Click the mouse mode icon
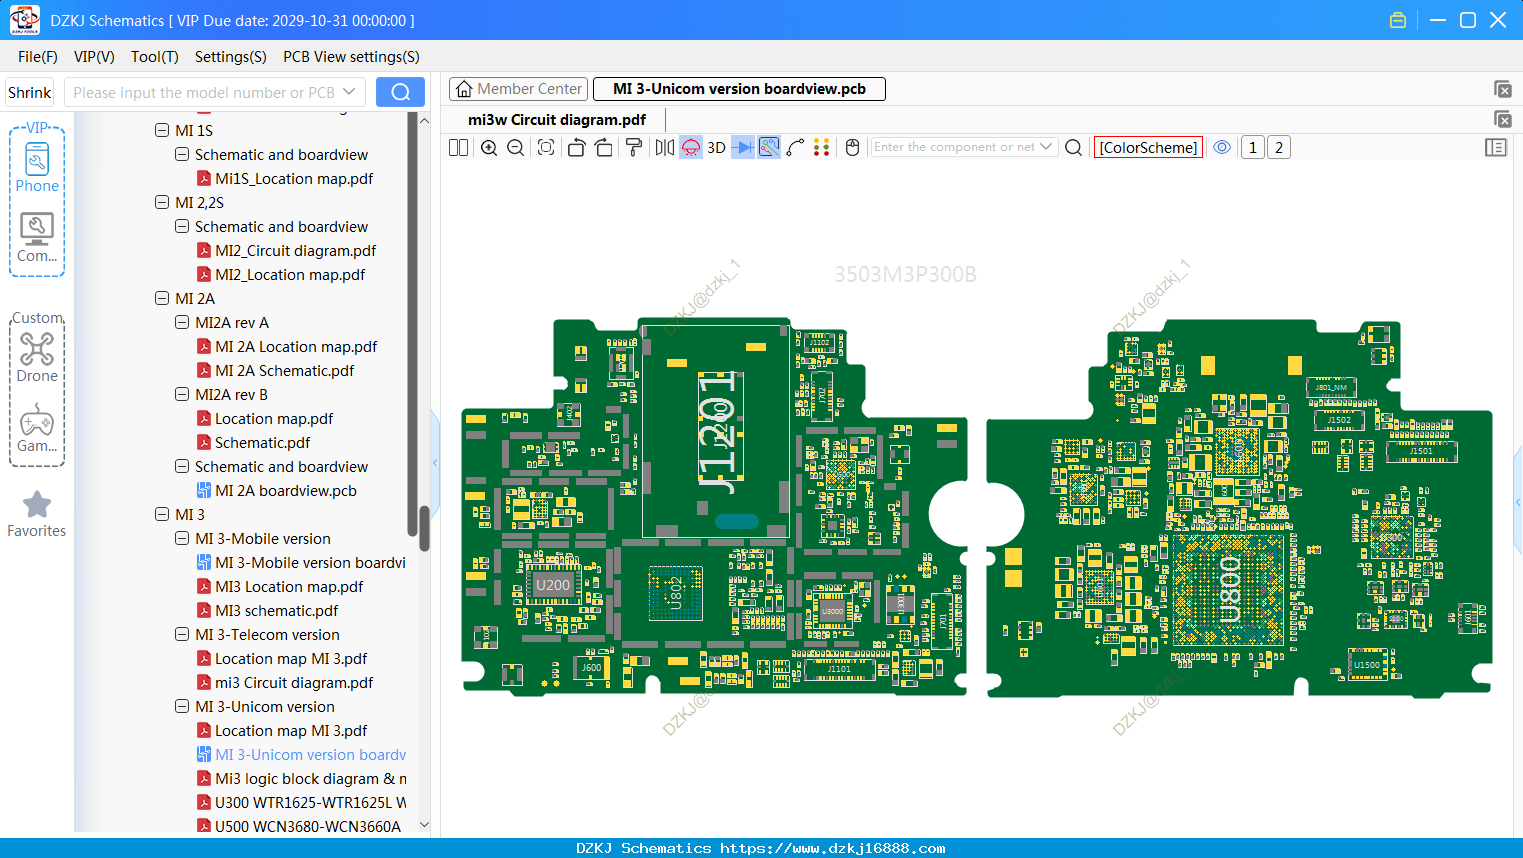The width and height of the screenshot is (1523, 858). tap(853, 147)
